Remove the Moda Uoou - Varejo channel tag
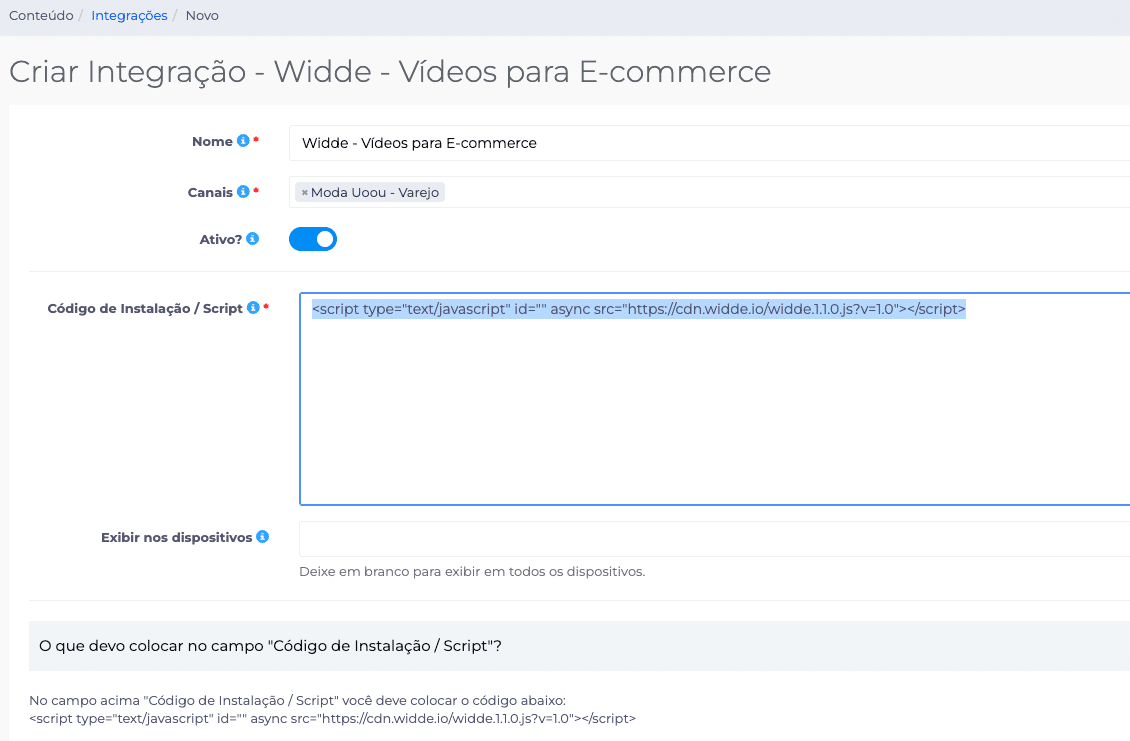This screenshot has width=1130, height=741. pos(305,192)
